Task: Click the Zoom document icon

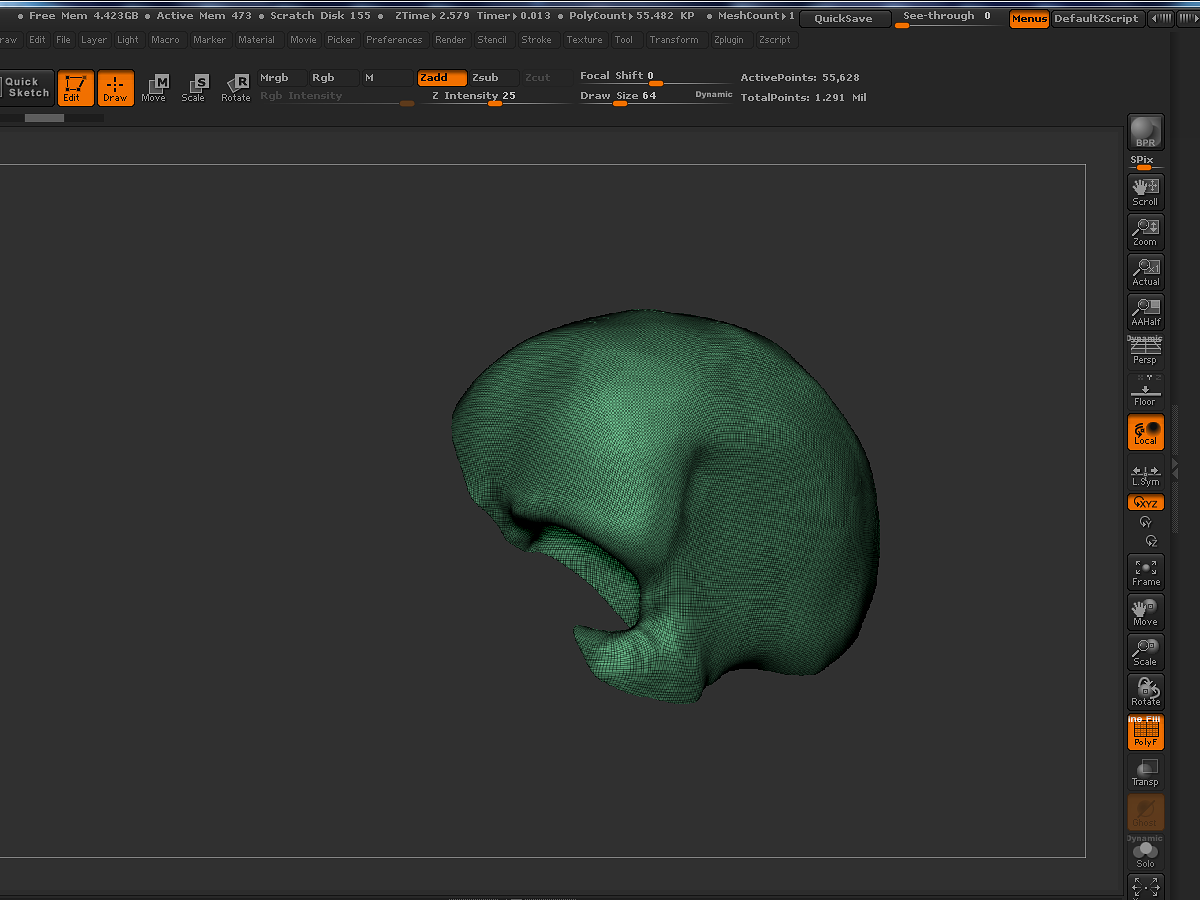Action: pyautogui.click(x=1145, y=232)
